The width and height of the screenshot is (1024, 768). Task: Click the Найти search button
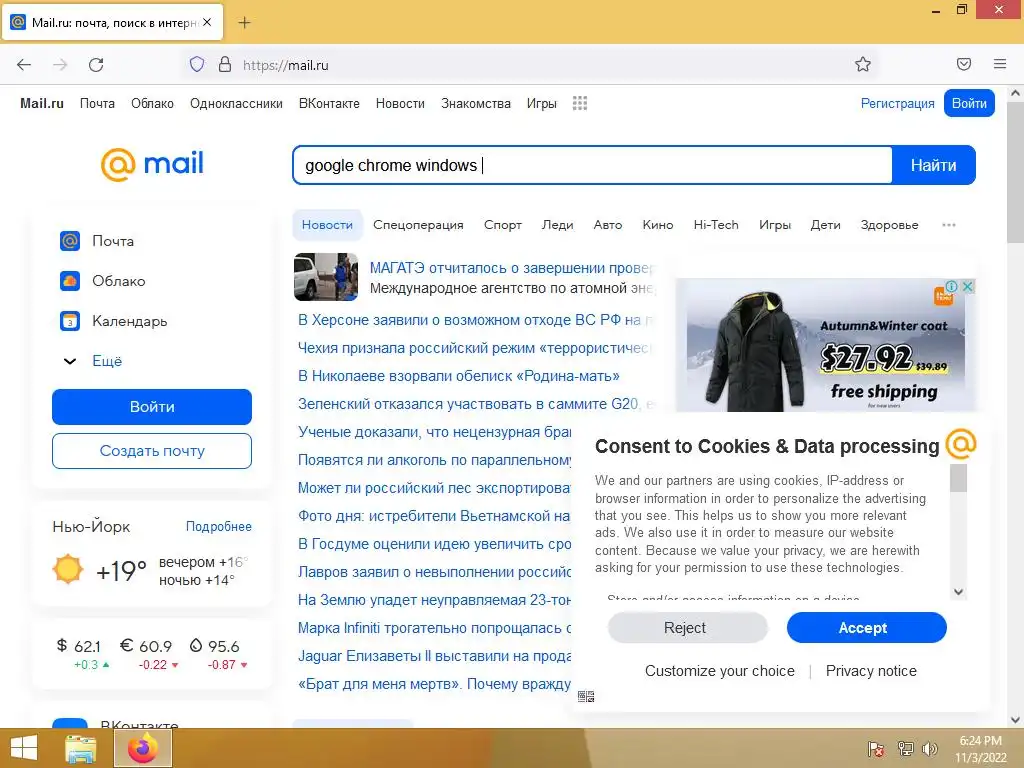pos(934,165)
